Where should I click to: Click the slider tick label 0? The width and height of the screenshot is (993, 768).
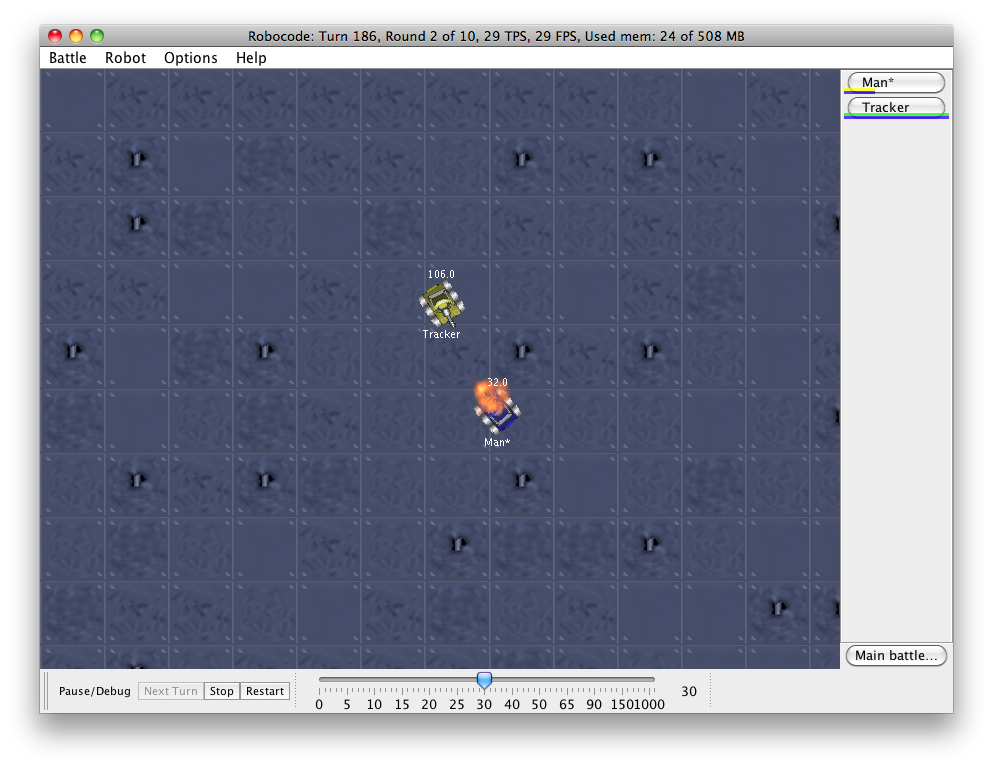click(319, 705)
